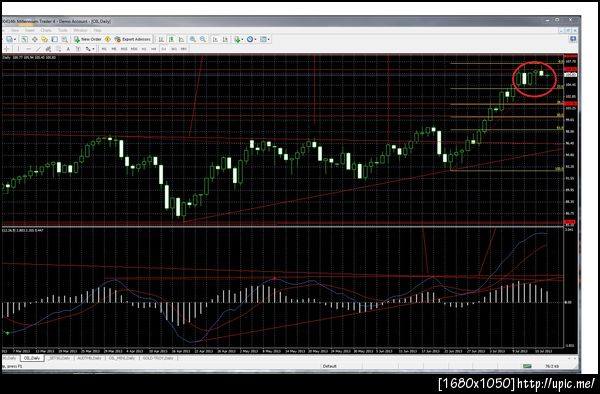Open indicators list green plus icon
The width and height of the screenshot is (600, 394).
tap(238, 39)
